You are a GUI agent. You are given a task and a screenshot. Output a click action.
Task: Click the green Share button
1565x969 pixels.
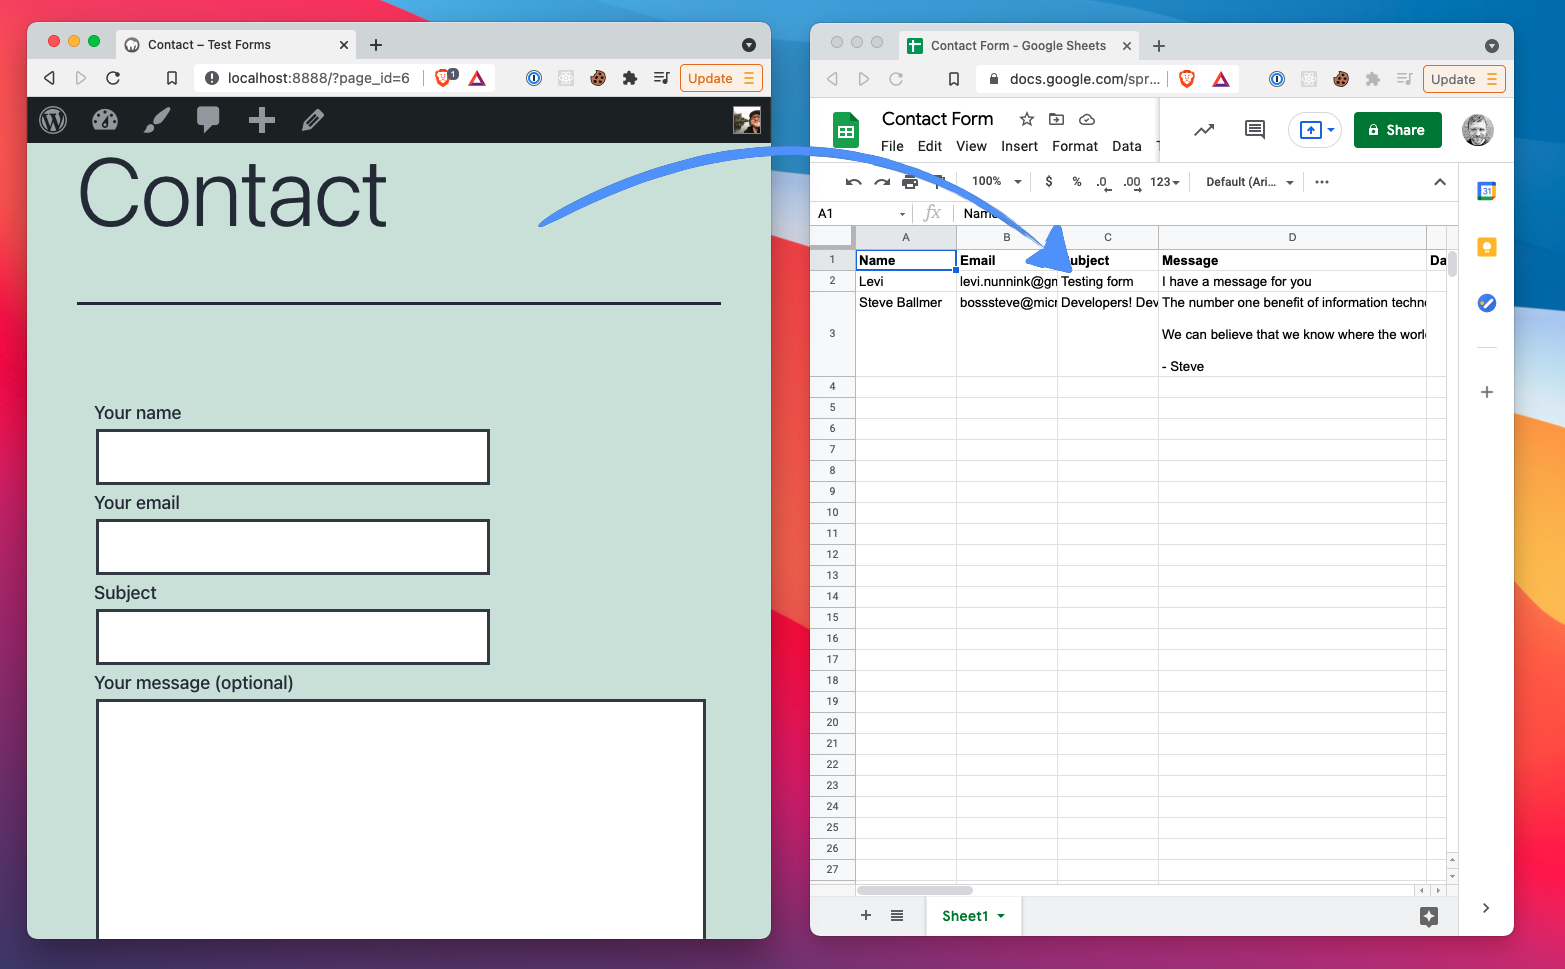point(1397,130)
